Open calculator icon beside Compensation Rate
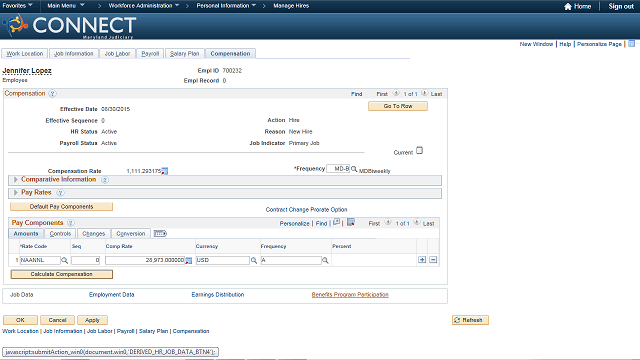Screen dimensions: 640x360 tap(164, 171)
